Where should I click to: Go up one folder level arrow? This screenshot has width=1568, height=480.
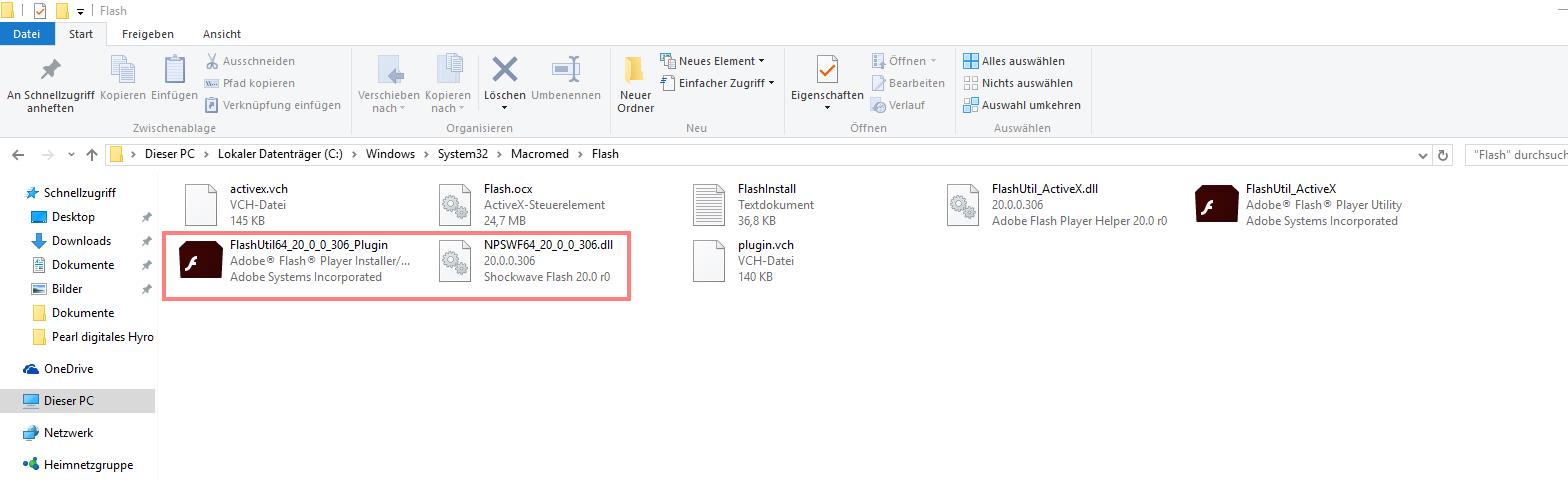92,155
